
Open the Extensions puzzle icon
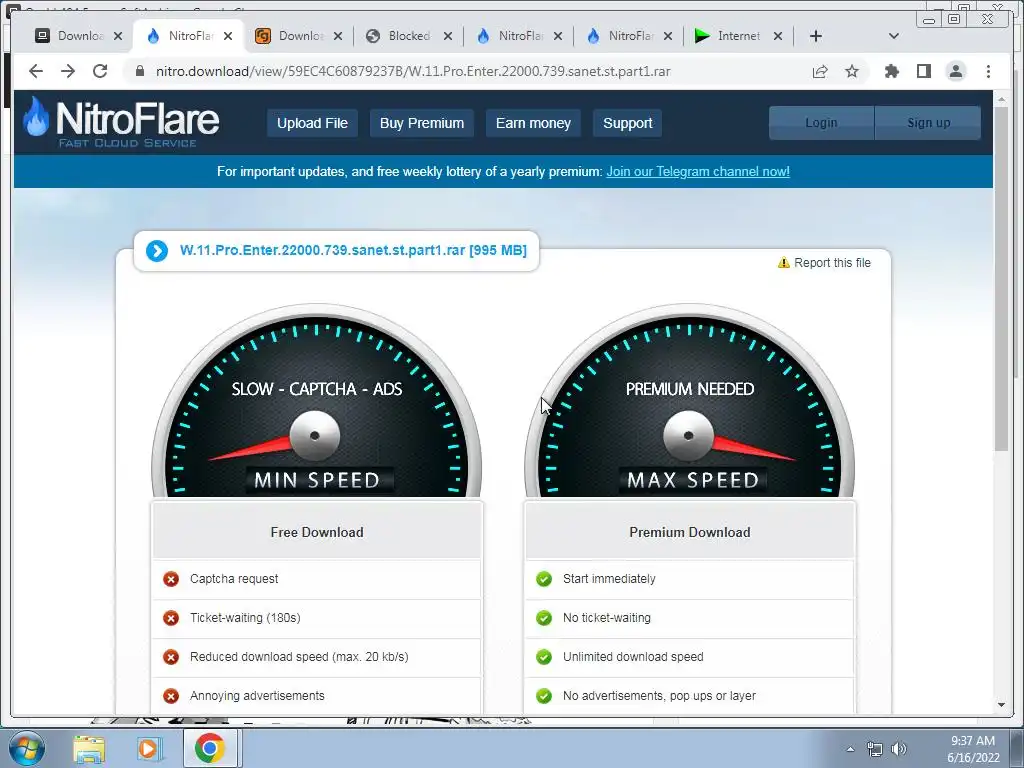click(x=891, y=71)
